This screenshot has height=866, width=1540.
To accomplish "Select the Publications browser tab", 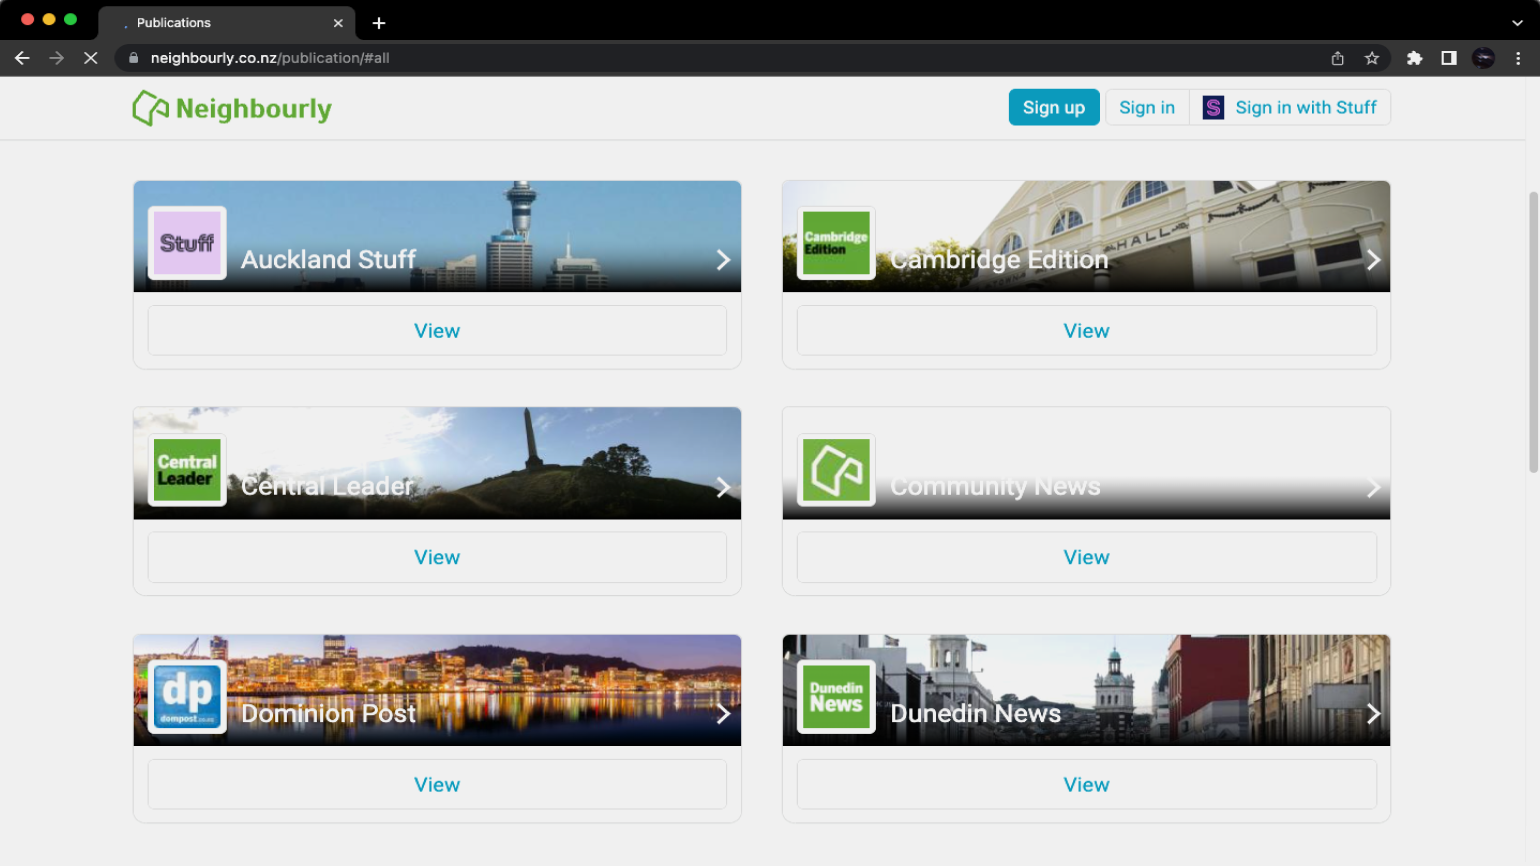I will [228, 23].
